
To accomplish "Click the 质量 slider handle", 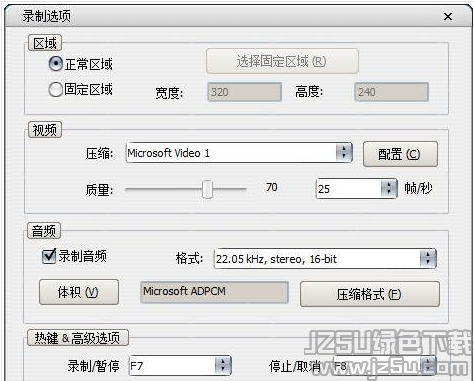I will coord(207,189).
